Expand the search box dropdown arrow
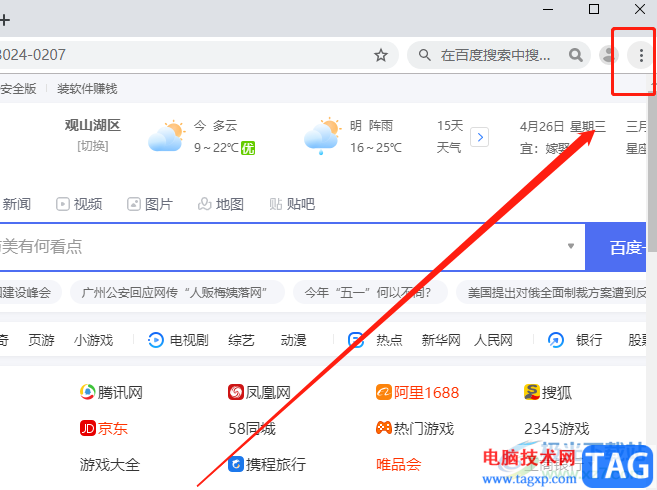Viewport: 657px width, 490px height. click(571, 246)
